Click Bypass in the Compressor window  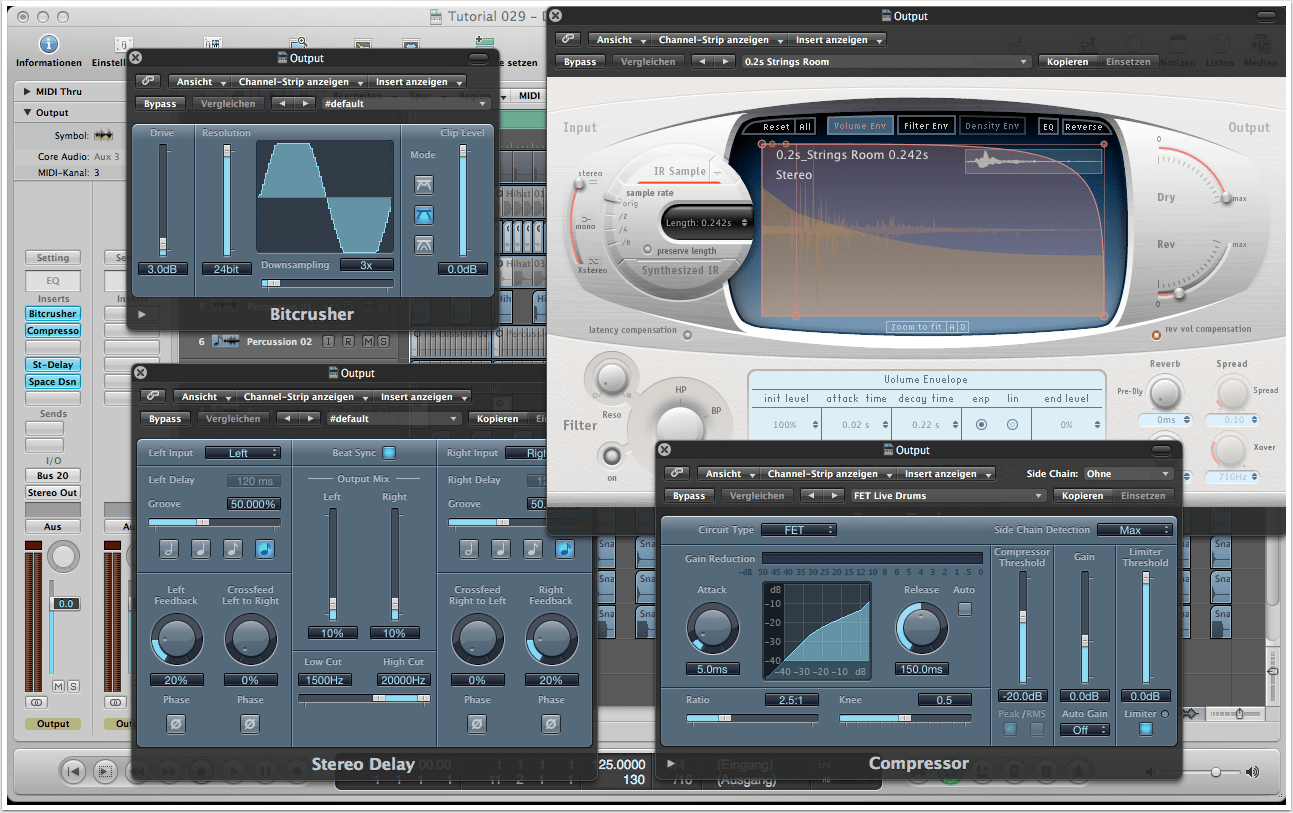point(688,496)
